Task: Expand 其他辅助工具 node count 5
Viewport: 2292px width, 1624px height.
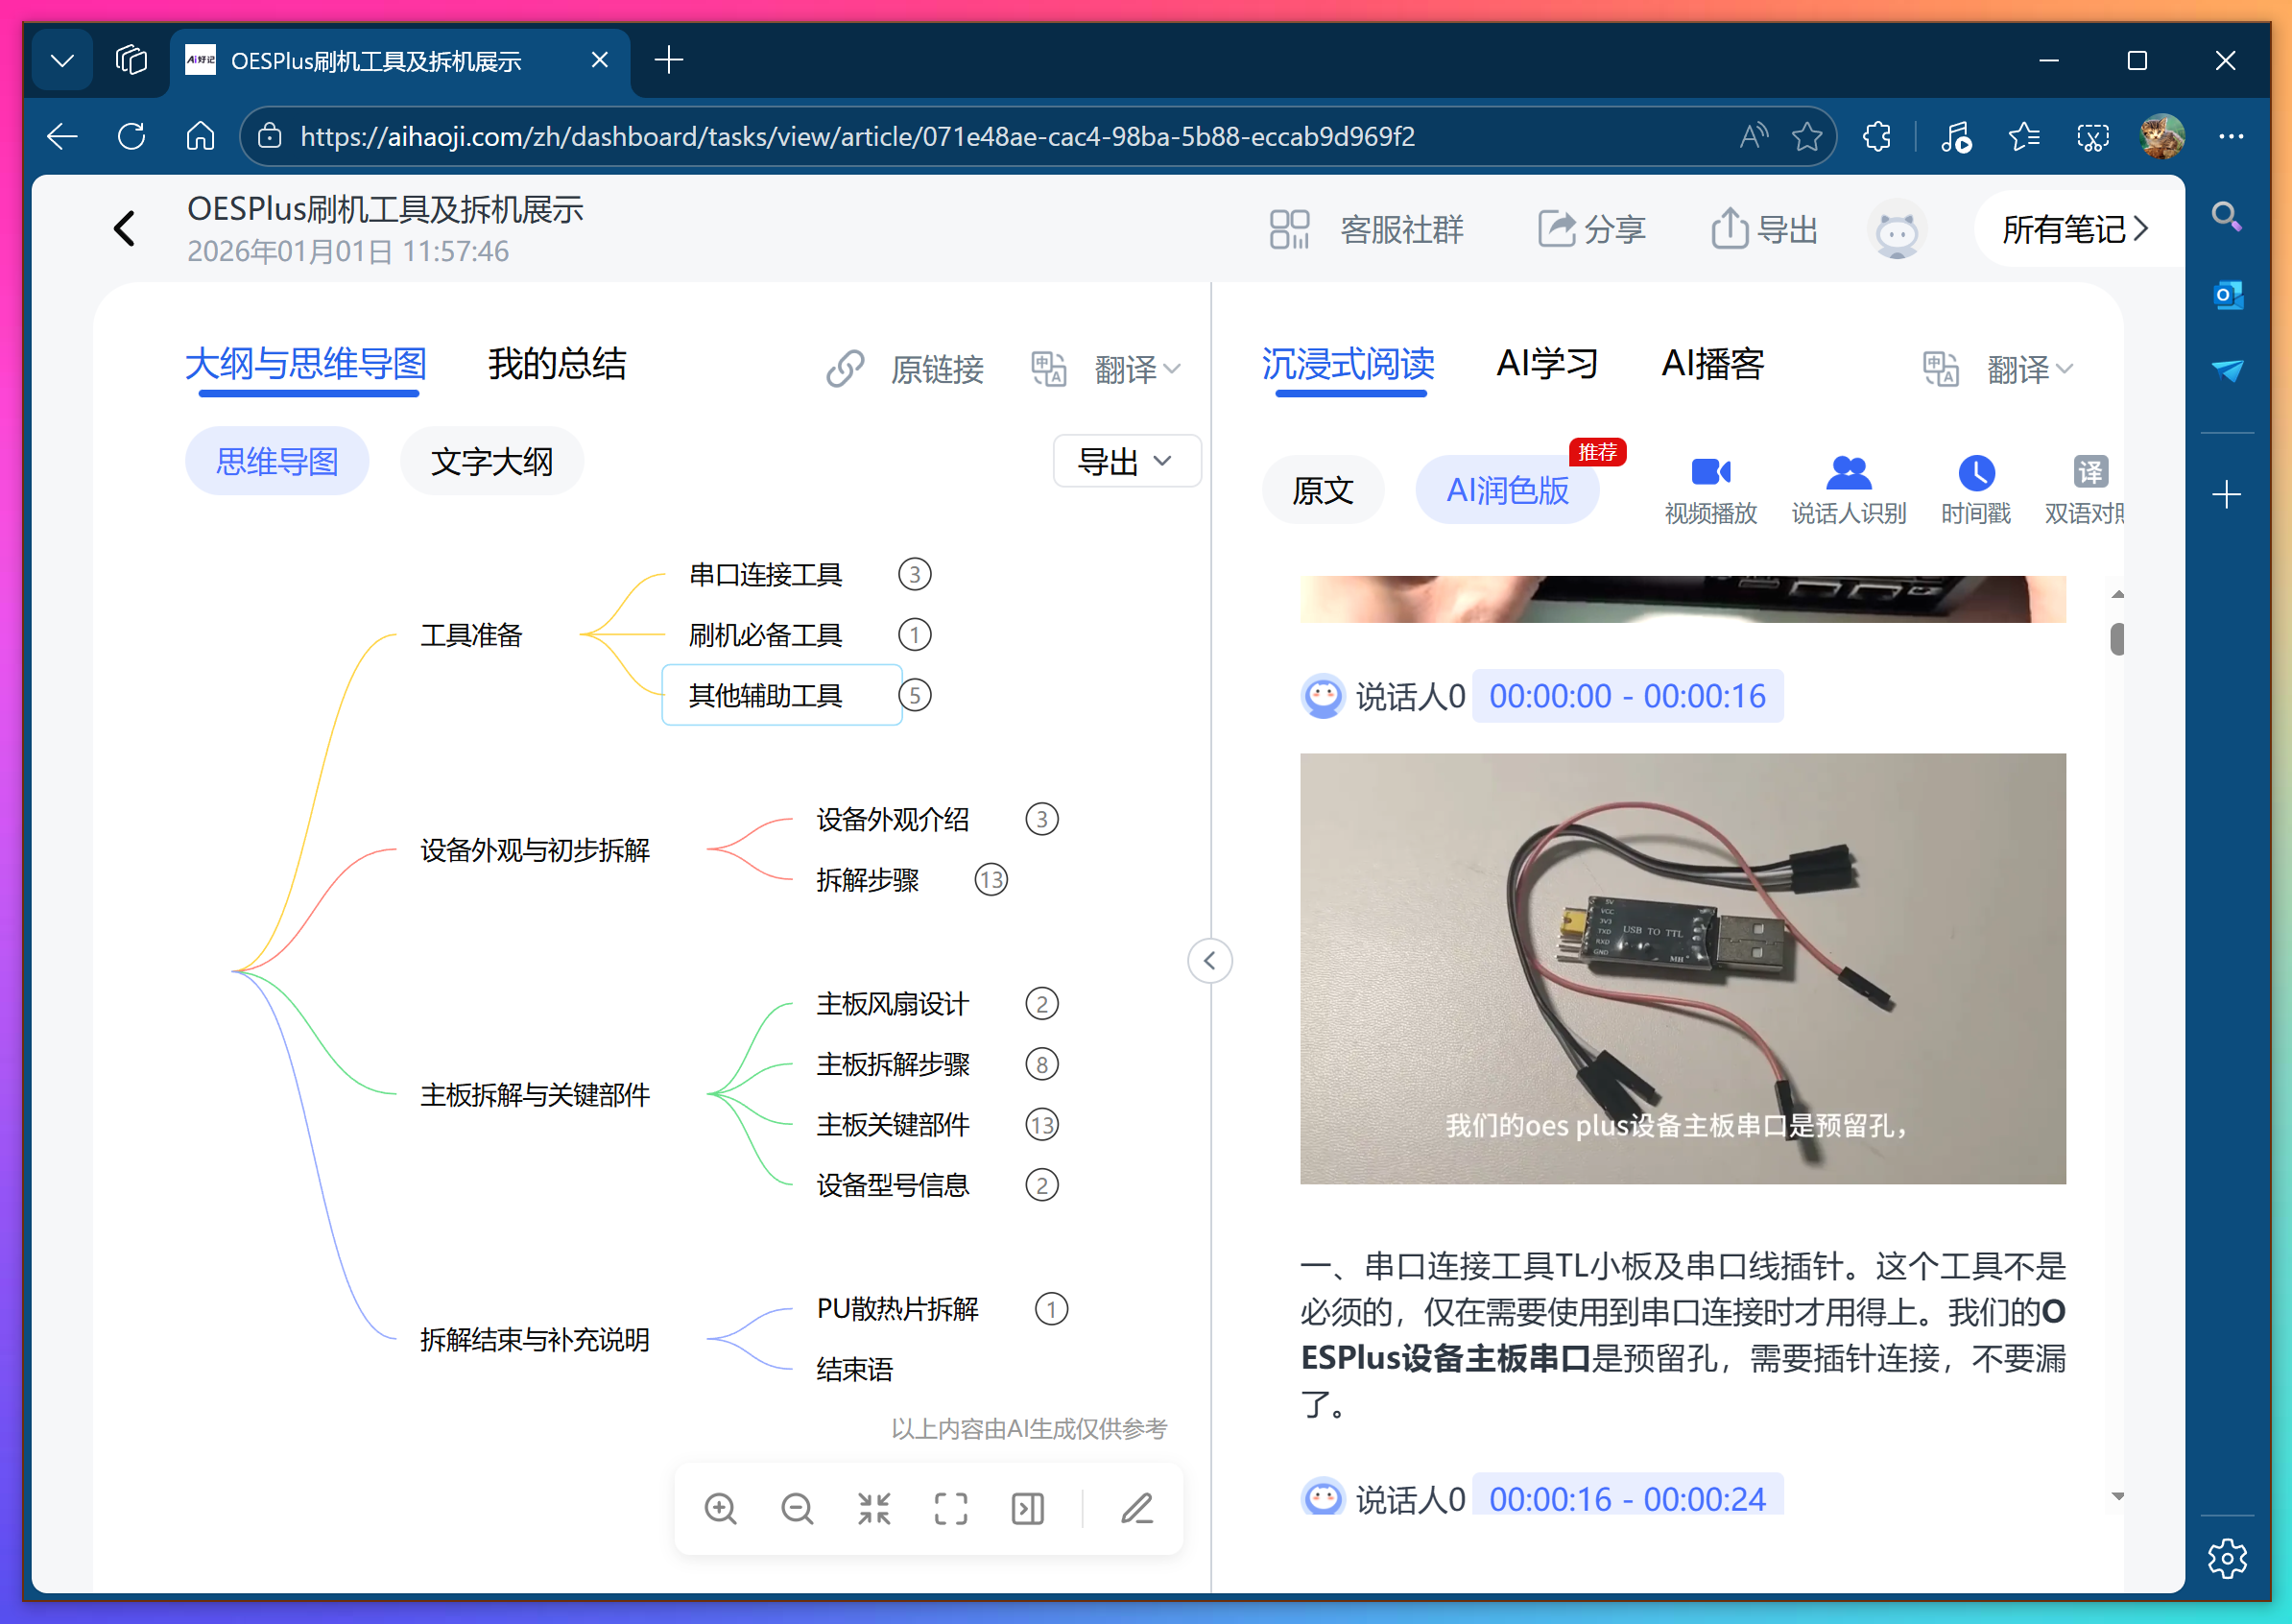Action: tap(914, 695)
